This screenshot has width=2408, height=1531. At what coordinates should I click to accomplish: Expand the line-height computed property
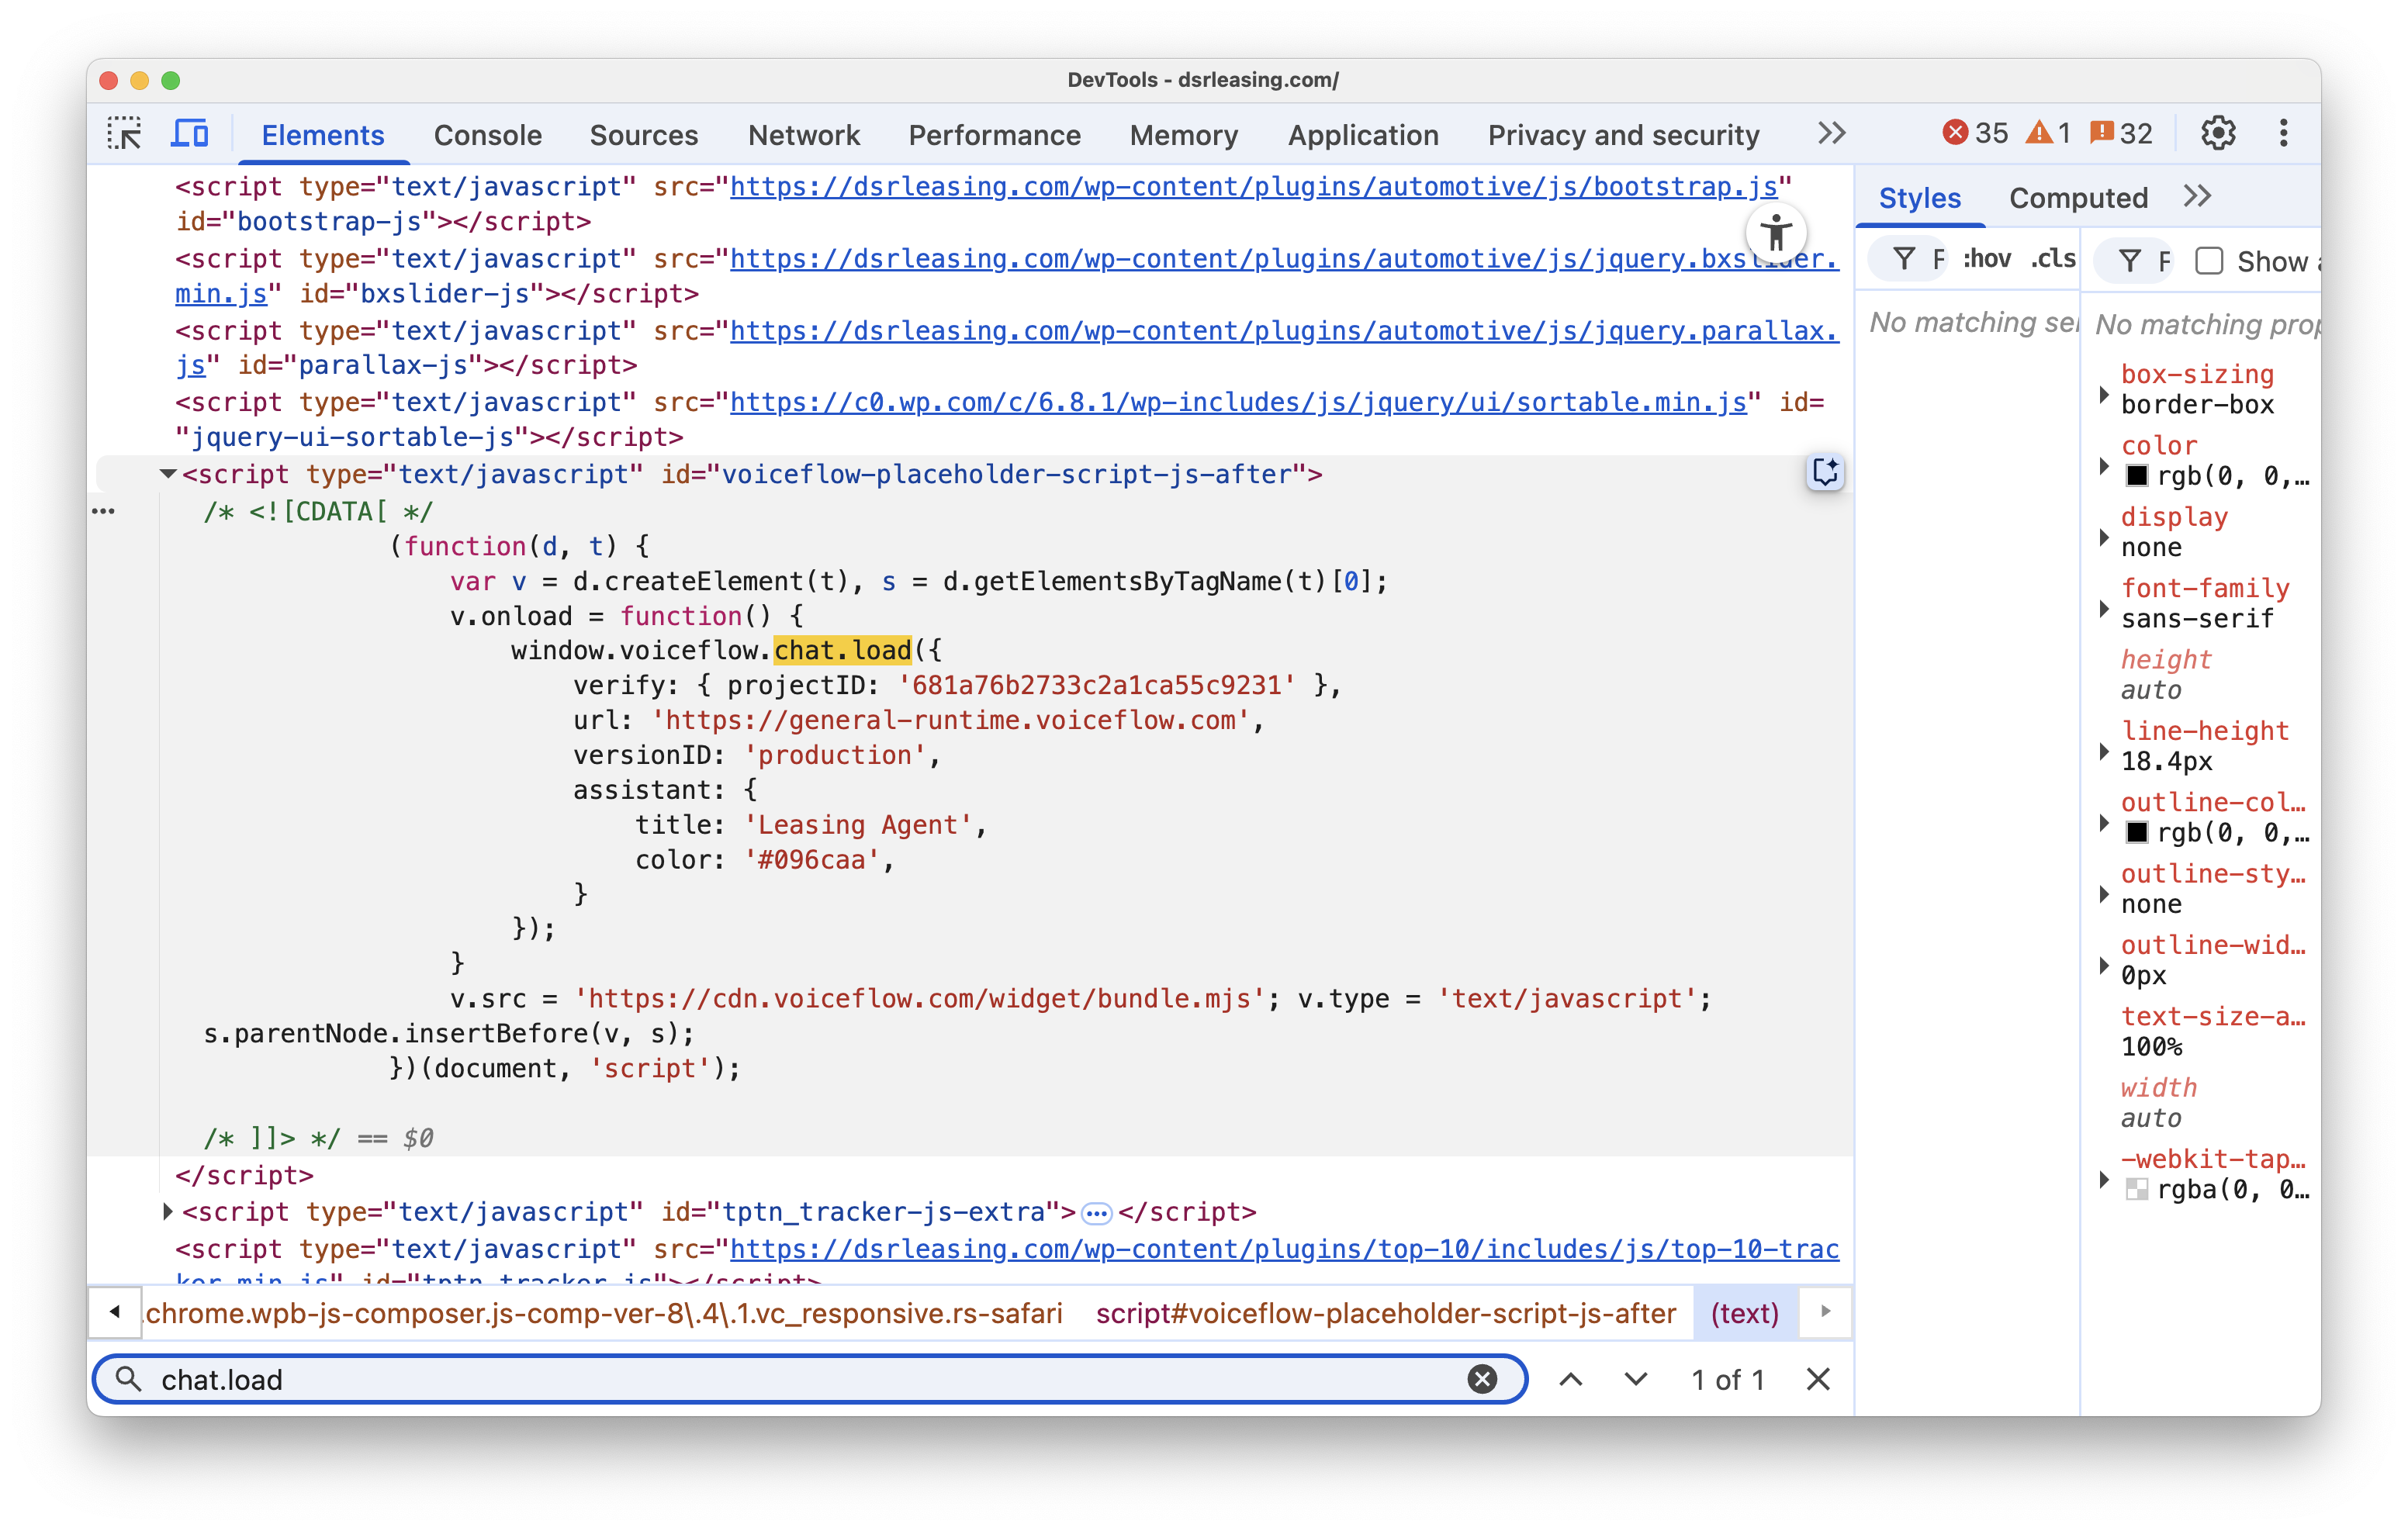tap(2104, 752)
